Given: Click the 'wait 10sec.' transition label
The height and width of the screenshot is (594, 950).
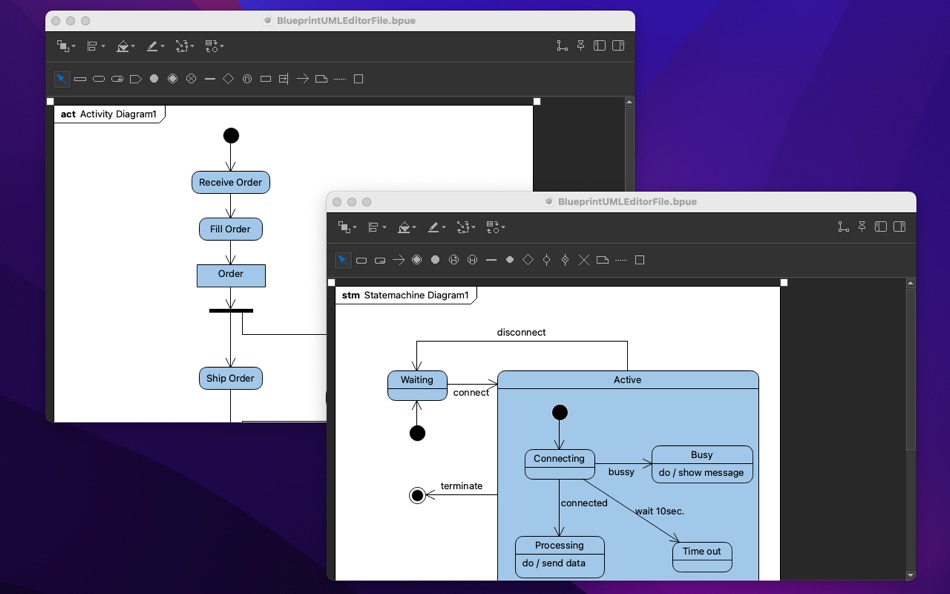Looking at the screenshot, I should click(659, 511).
